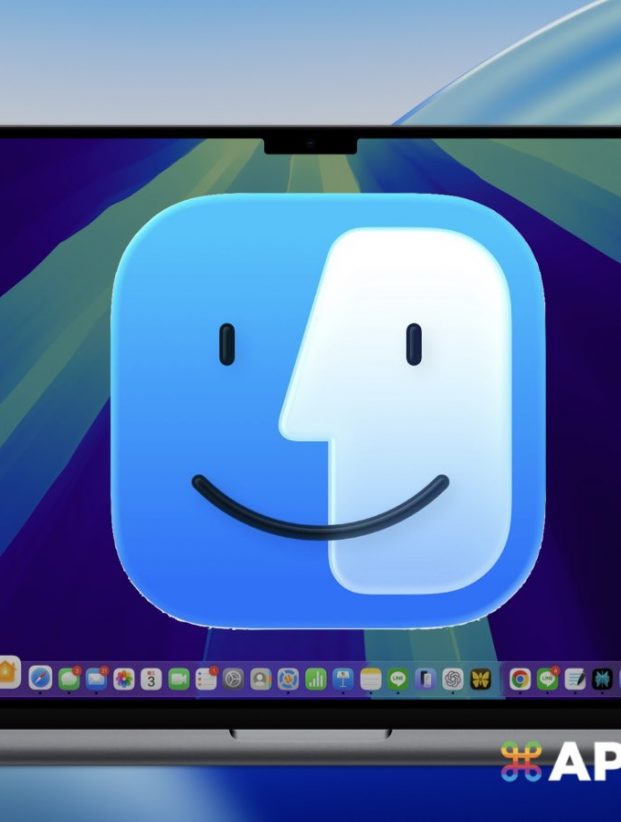Open the LINE icon with red badge
Screen dimensions: 621x822
(547, 679)
